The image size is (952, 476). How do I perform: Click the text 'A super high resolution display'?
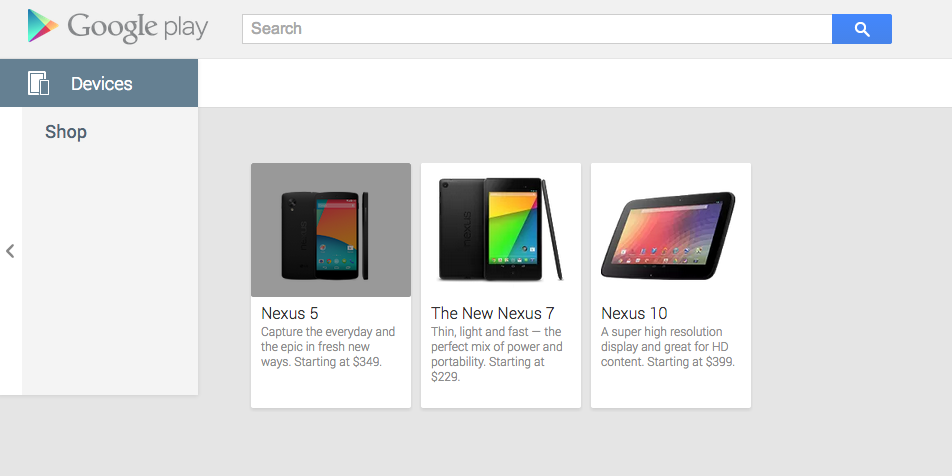pyautogui.click(x=662, y=339)
